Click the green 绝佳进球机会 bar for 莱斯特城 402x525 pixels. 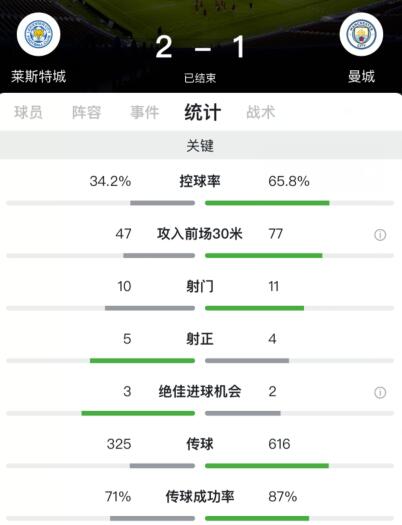pos(138,413)
